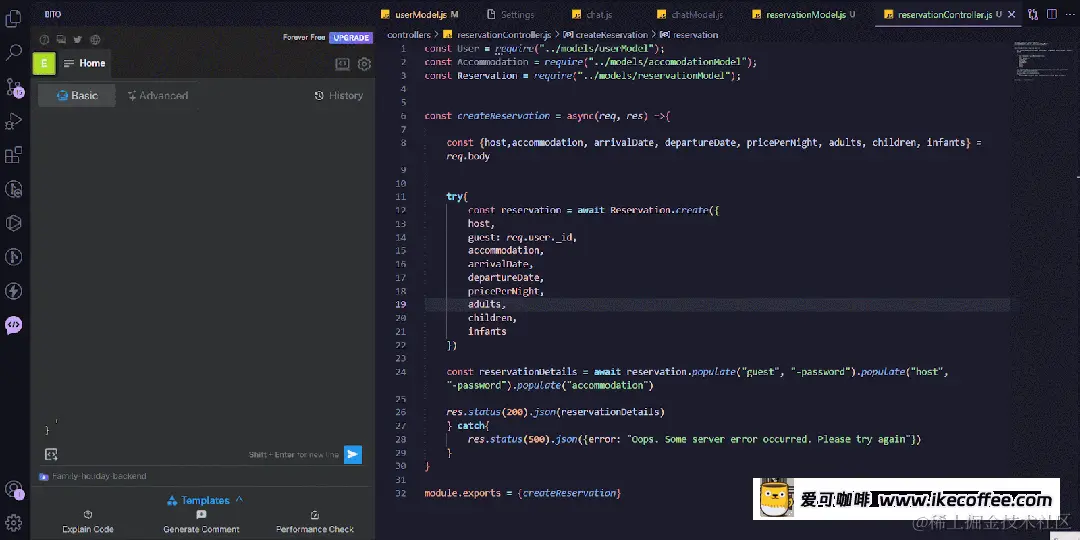The image size is (1080, 540).
Task: Click 'try{' on line 11
Action: (457, 197)
